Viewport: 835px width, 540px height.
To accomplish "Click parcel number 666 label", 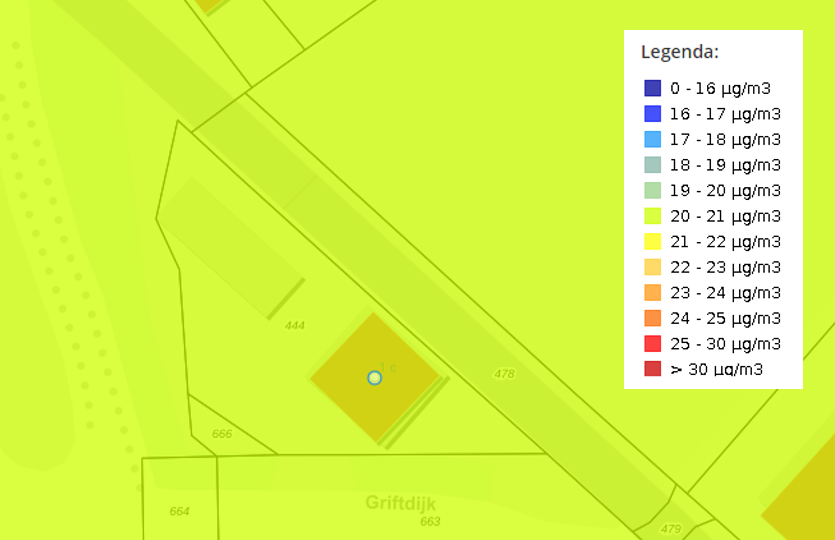I will pyautogui.click(x=222, y=434).
